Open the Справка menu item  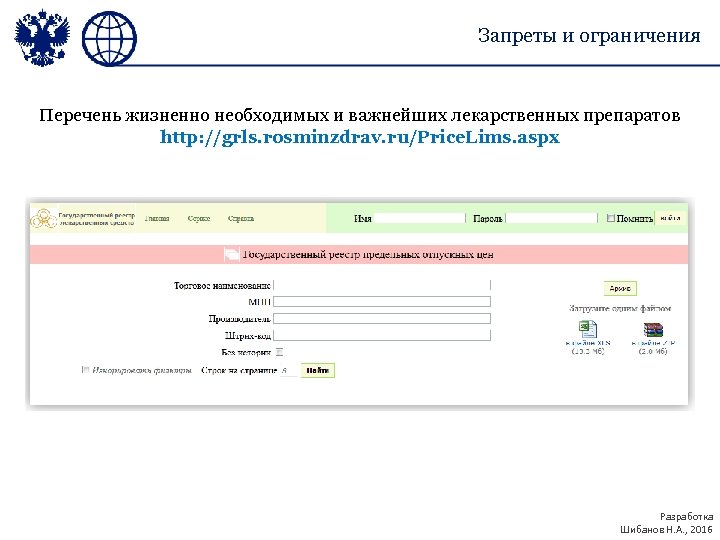(241, 219)
